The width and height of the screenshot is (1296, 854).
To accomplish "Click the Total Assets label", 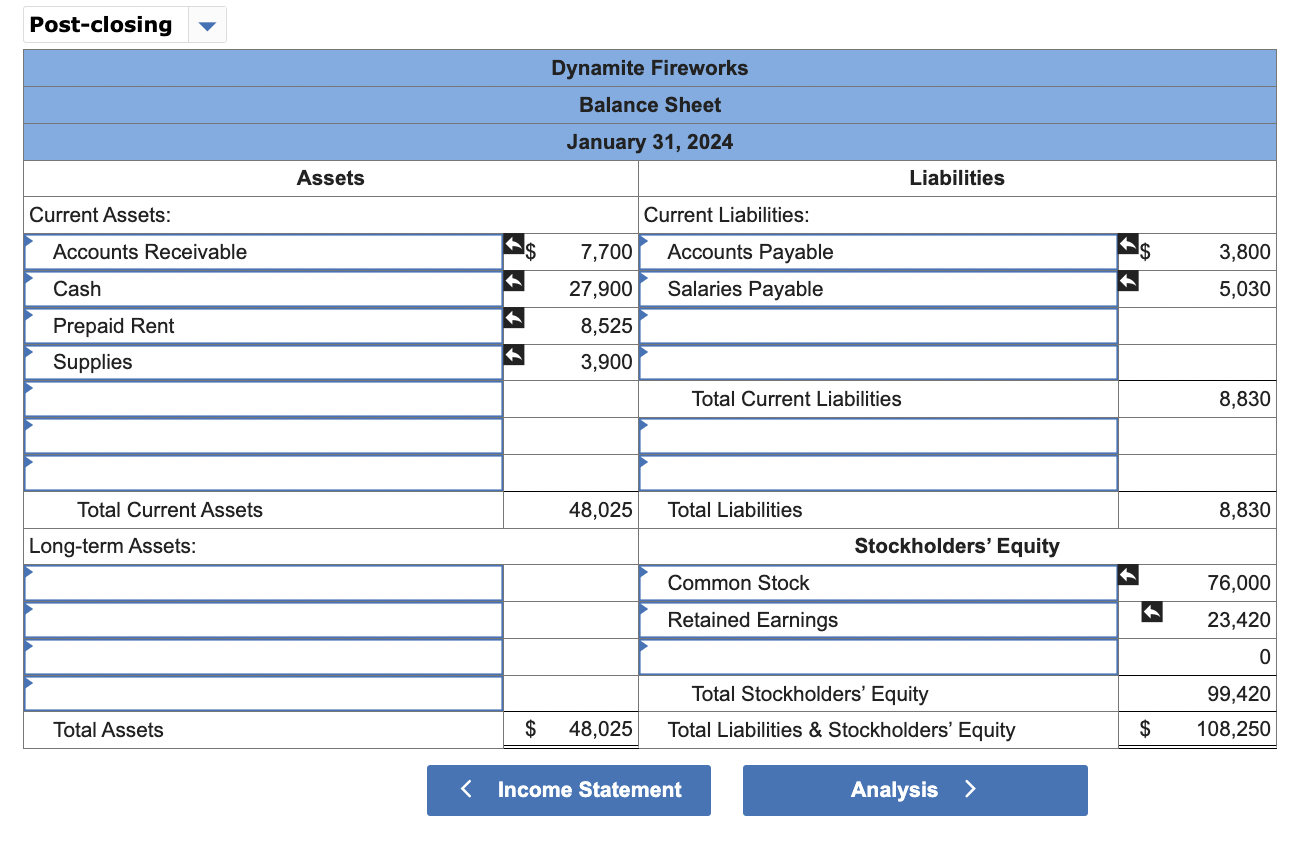I will pyautogui.click(x=108, y=730).
